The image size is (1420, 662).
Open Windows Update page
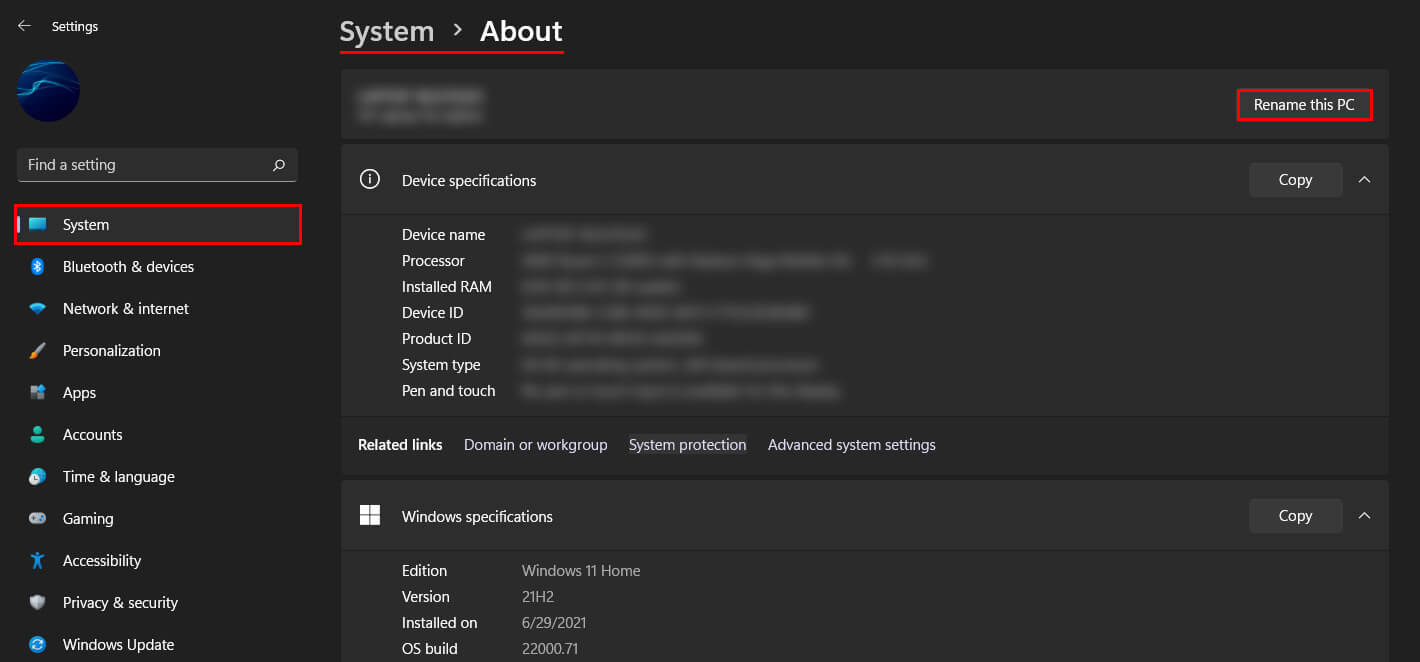pyautogui.click(x=158, y=645)
